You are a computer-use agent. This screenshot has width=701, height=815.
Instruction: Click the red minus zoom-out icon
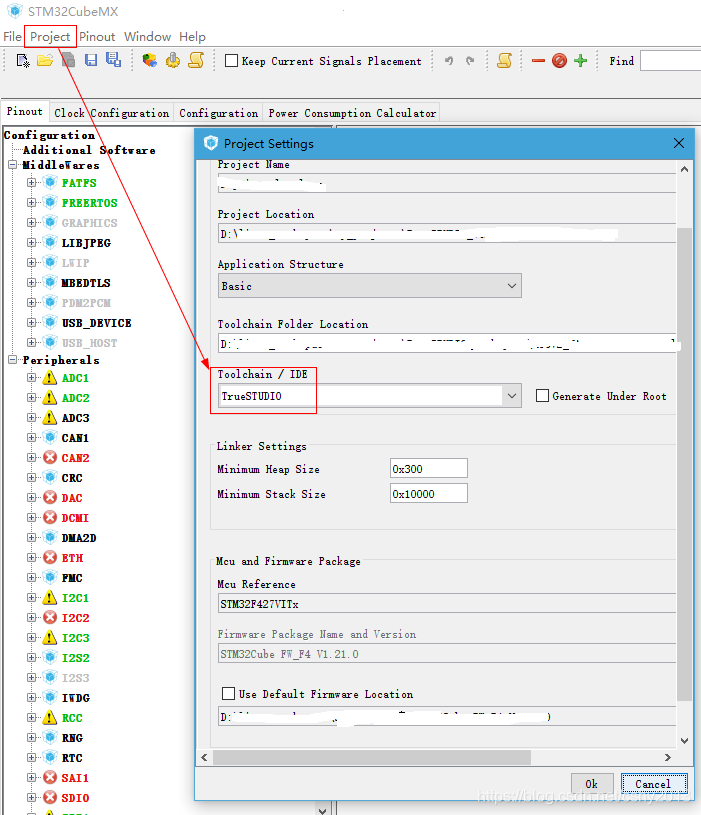pyautogui.click(x=538, y=61)
